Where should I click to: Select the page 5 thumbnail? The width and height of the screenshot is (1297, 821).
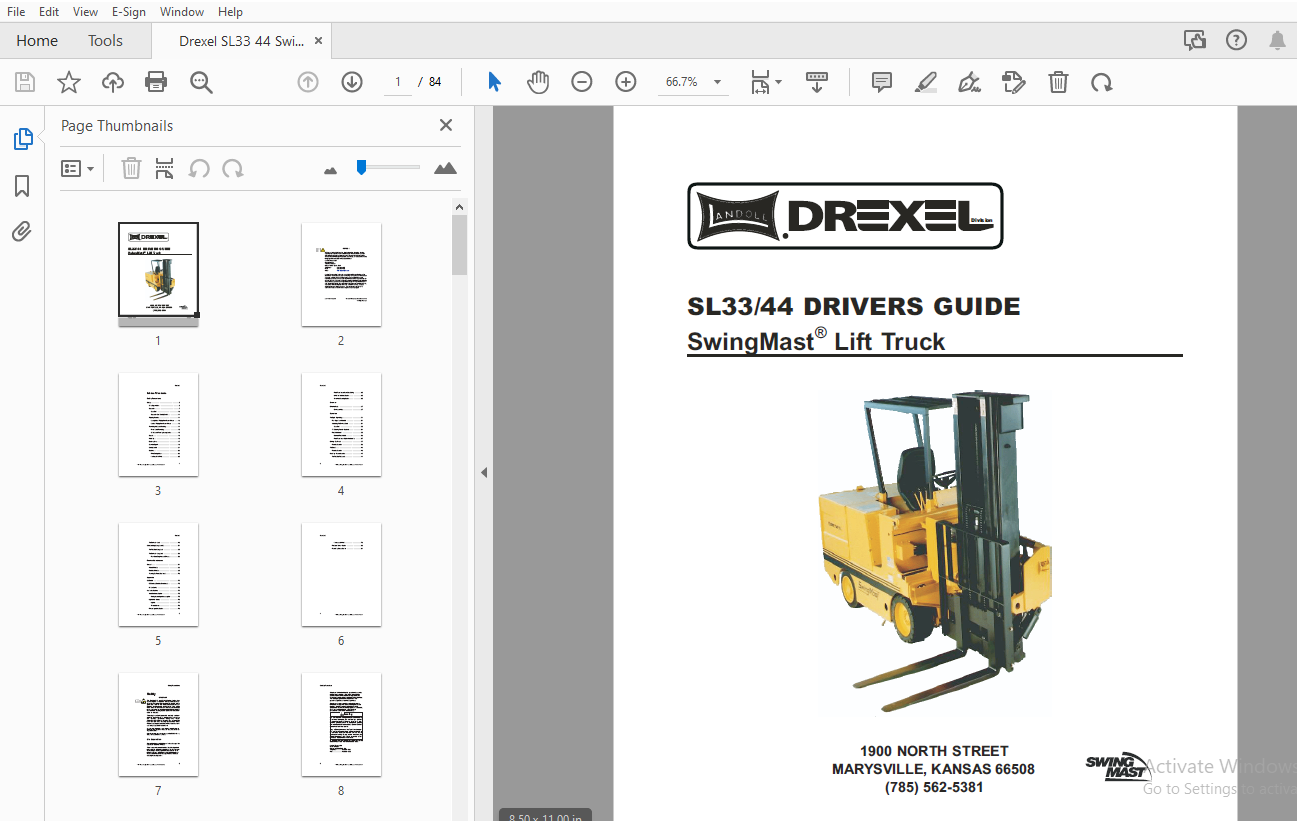158,574
